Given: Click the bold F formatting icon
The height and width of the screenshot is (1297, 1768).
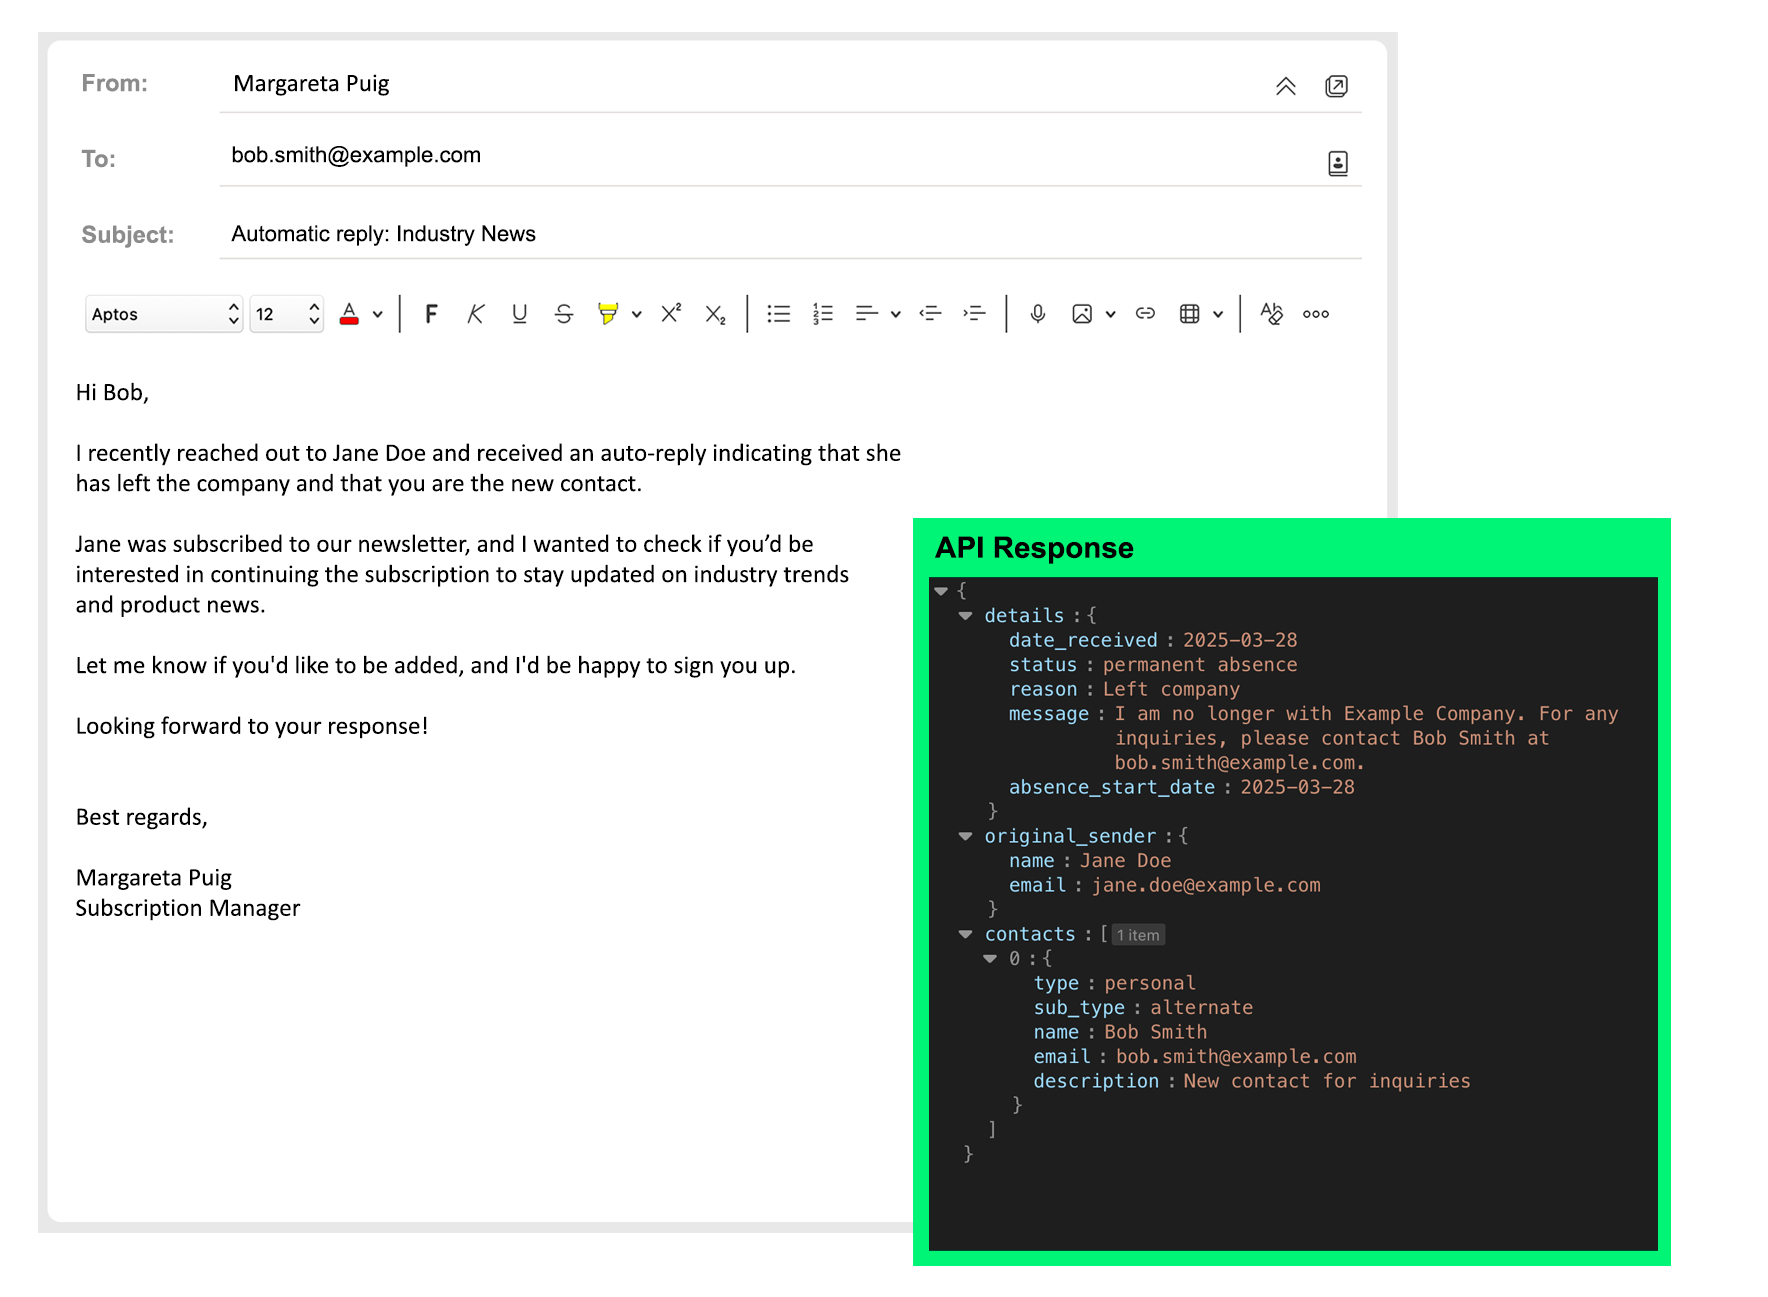Looking at the screenshot, I should point(431,314).
